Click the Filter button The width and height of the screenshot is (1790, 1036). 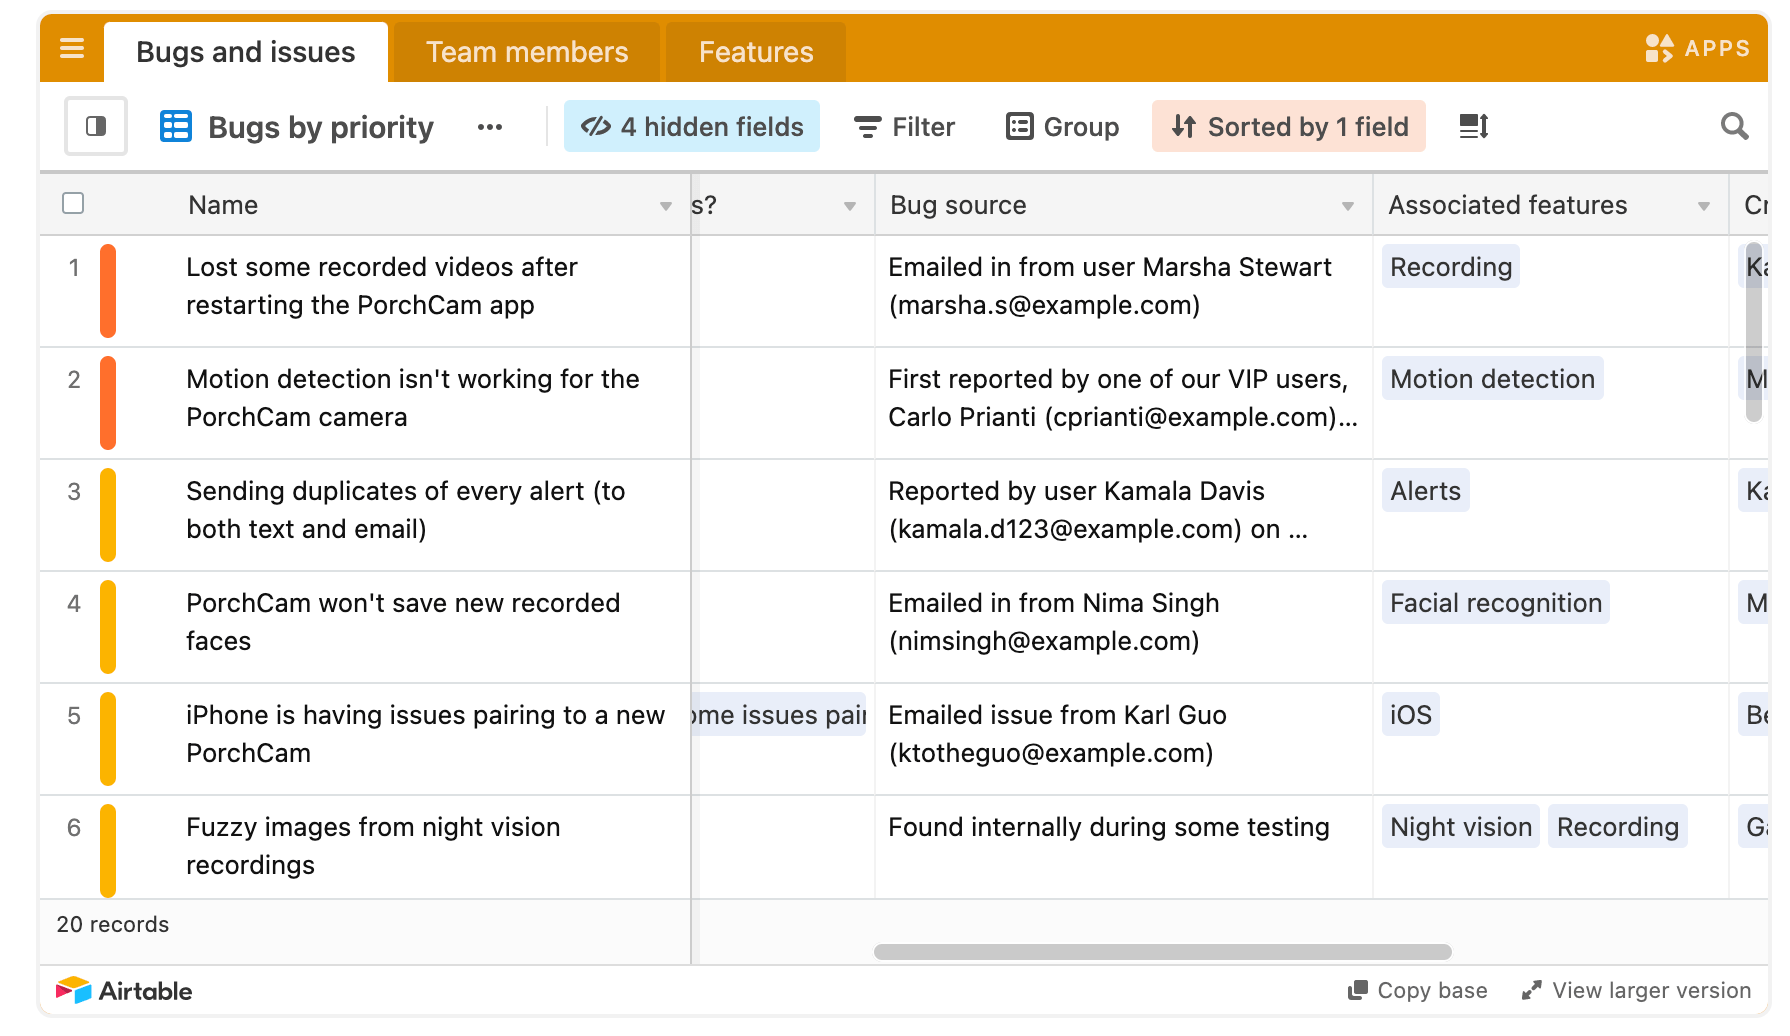tap(904, 127)
